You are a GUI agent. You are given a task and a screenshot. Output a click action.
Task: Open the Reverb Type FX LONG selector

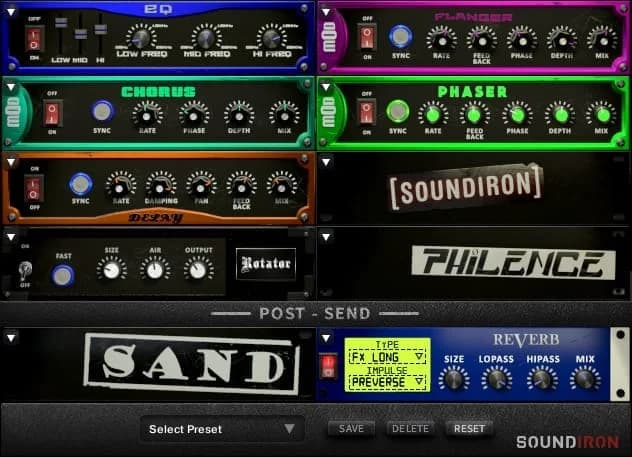point(387,358)
